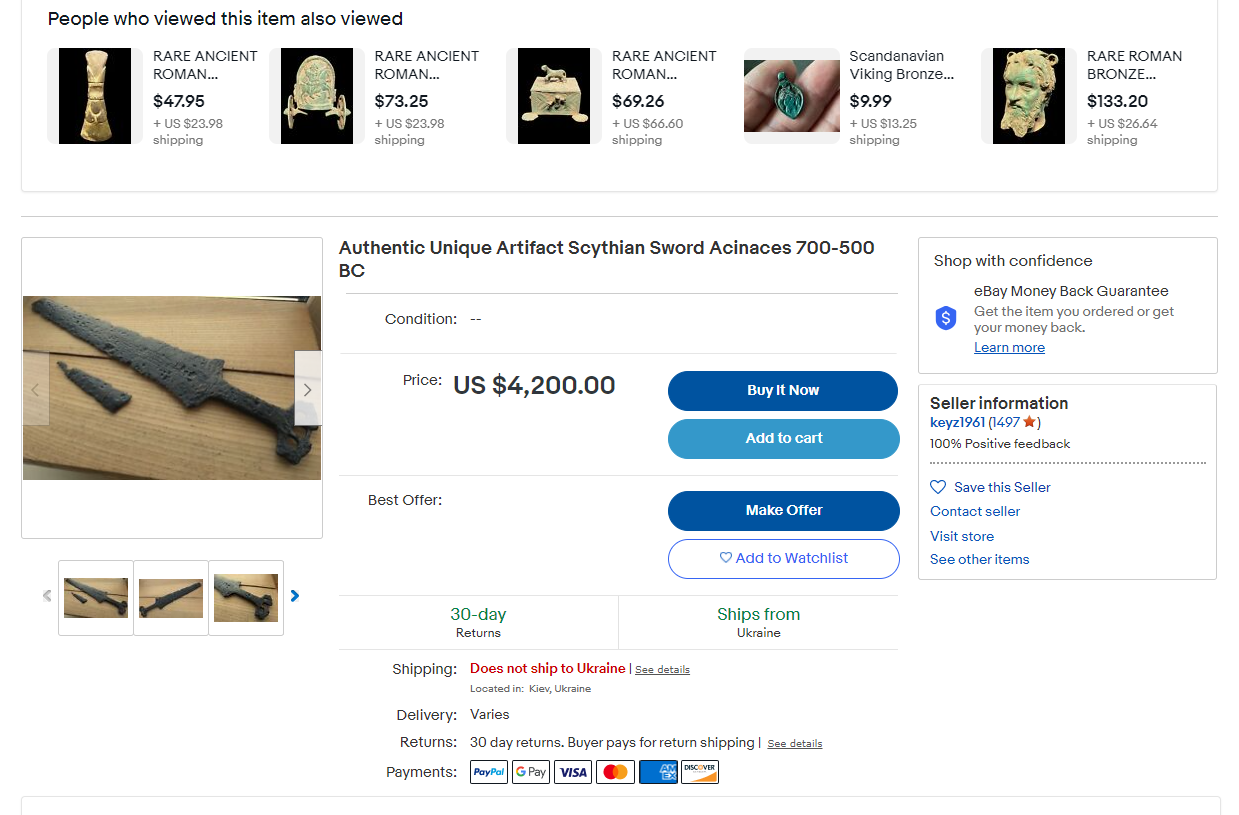Image resolution: width=1239 pixels, height=815 pixels.
Task: Click the Make Offer button
Action: (783, 511)
